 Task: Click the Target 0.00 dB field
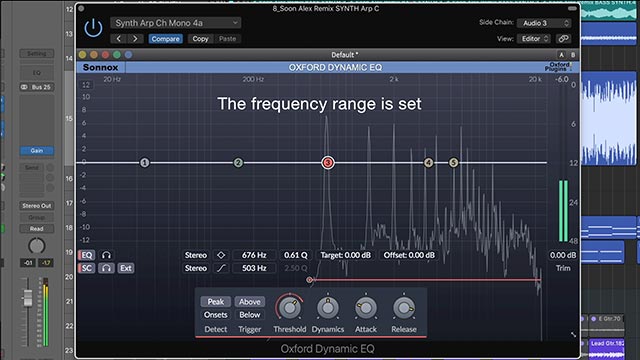click(x=345, y=255)
